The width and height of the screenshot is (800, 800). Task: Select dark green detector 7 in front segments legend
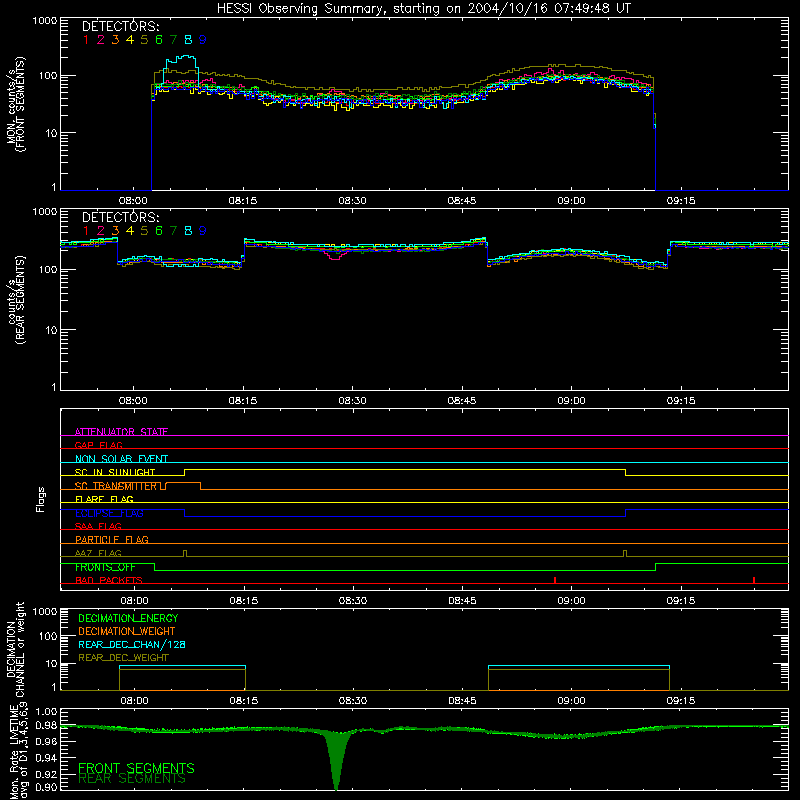pyautogui.click(x=173, y=40)
